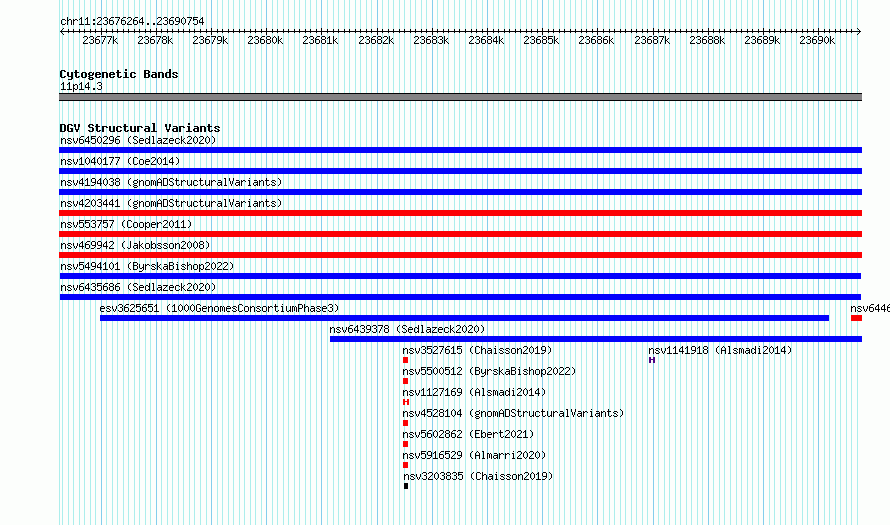Screen dimensions: 890x525
Task: Open the nsv6450296 (Sedlazeck2020) variant label
Action: (x=138, y=140)
